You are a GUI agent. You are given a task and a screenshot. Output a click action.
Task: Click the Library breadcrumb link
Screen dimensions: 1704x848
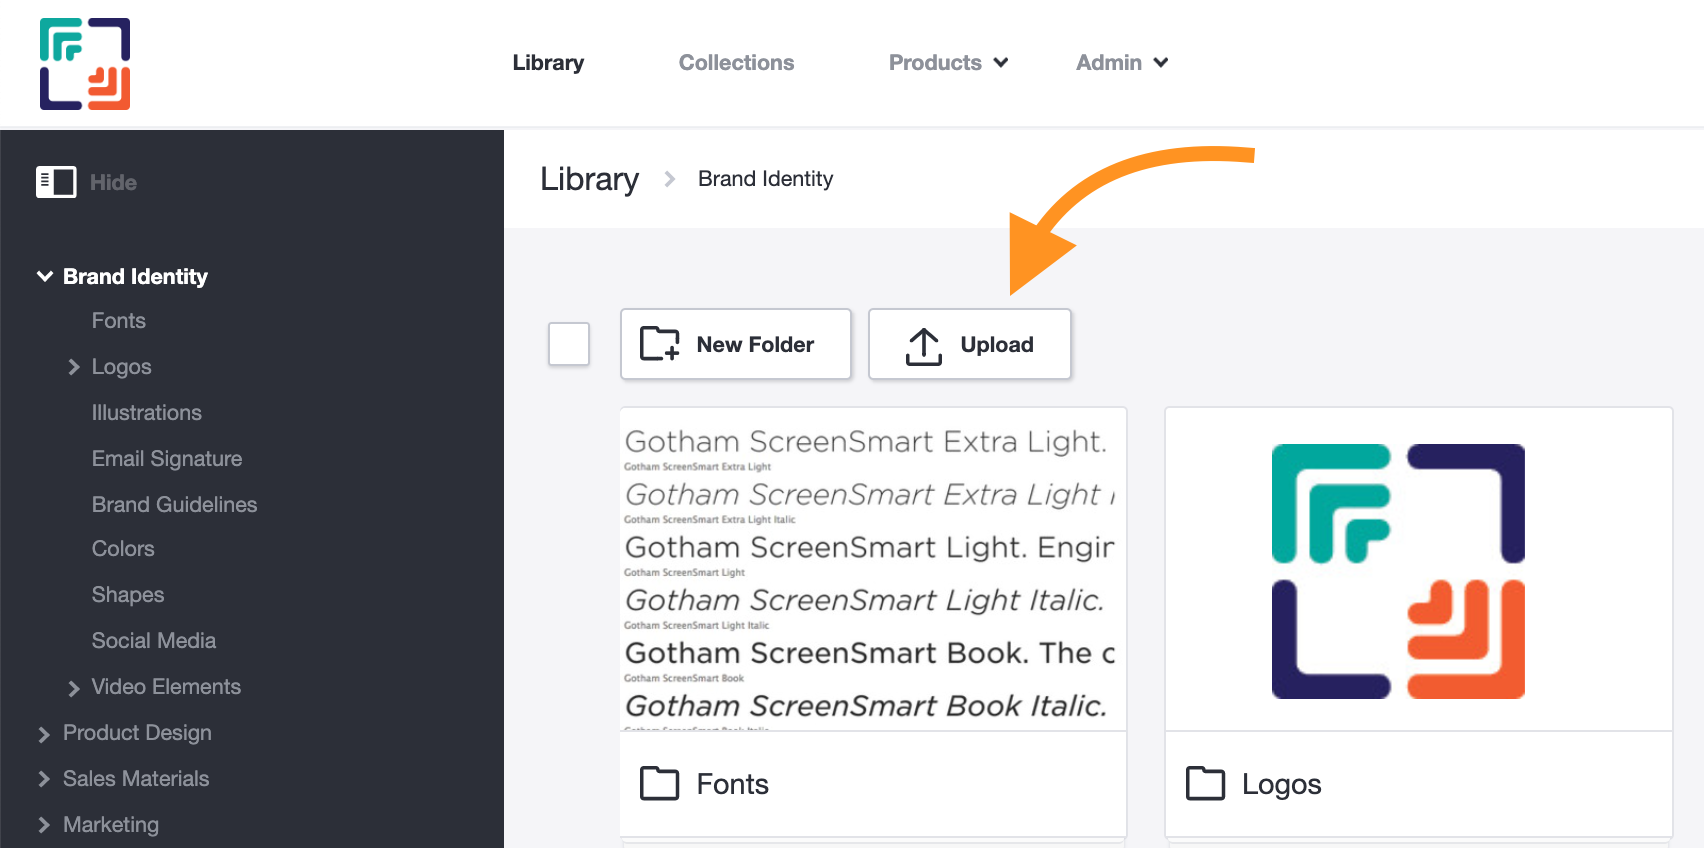(x=589, y=179)
